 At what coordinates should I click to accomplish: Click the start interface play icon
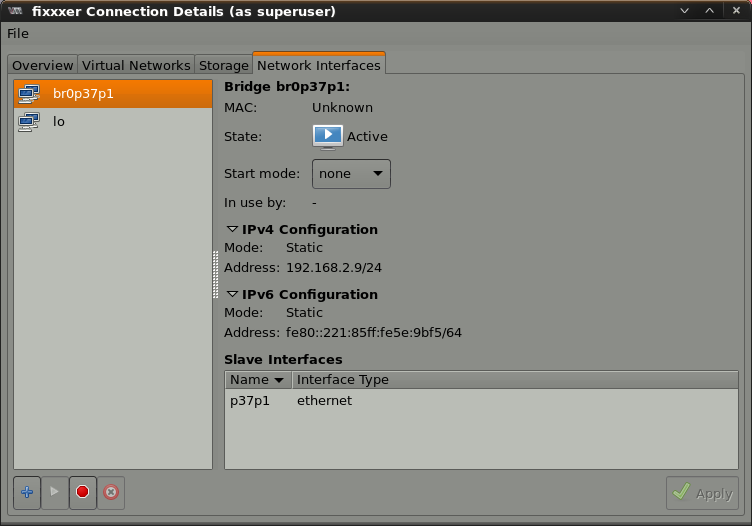55,492
